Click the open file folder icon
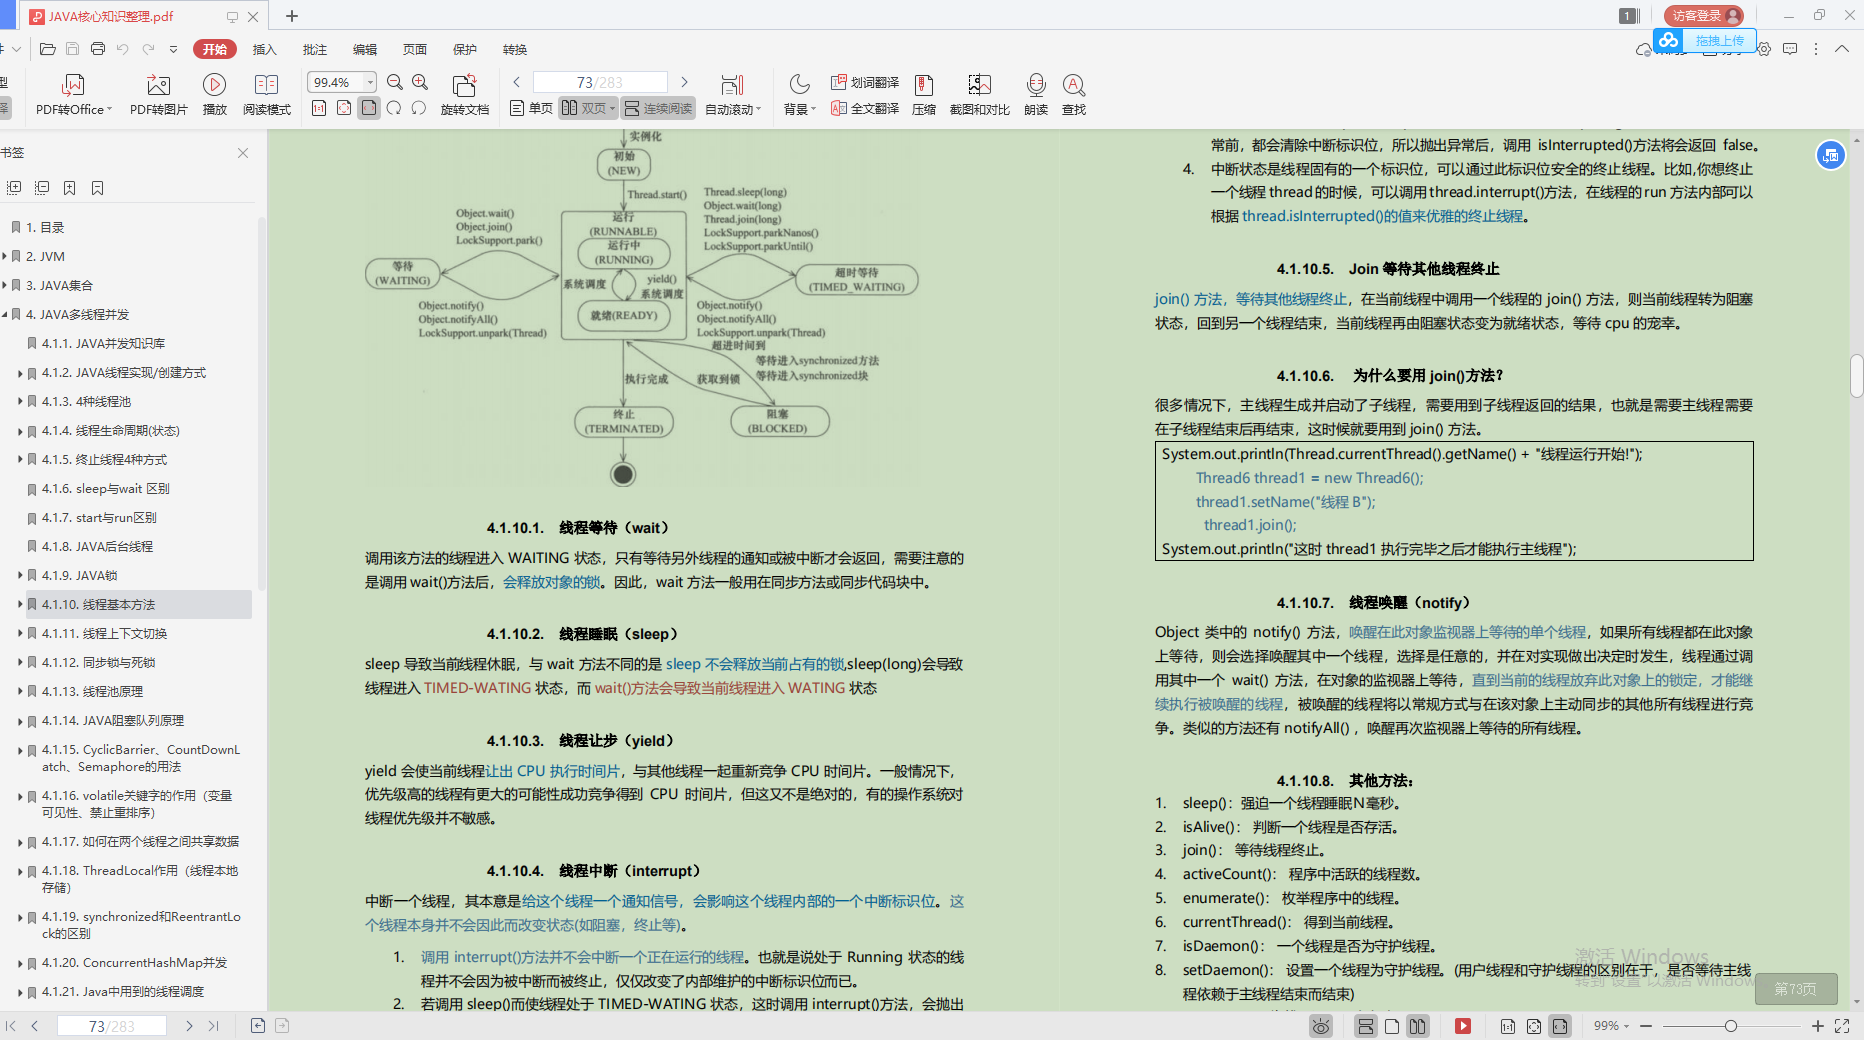Viewport: 1864px width, 1040px height. (x=47, y=49)
